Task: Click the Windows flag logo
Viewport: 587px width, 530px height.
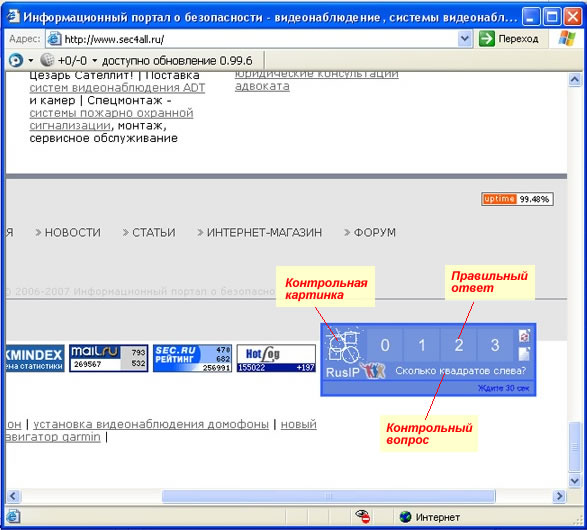Action: [567, 38]
